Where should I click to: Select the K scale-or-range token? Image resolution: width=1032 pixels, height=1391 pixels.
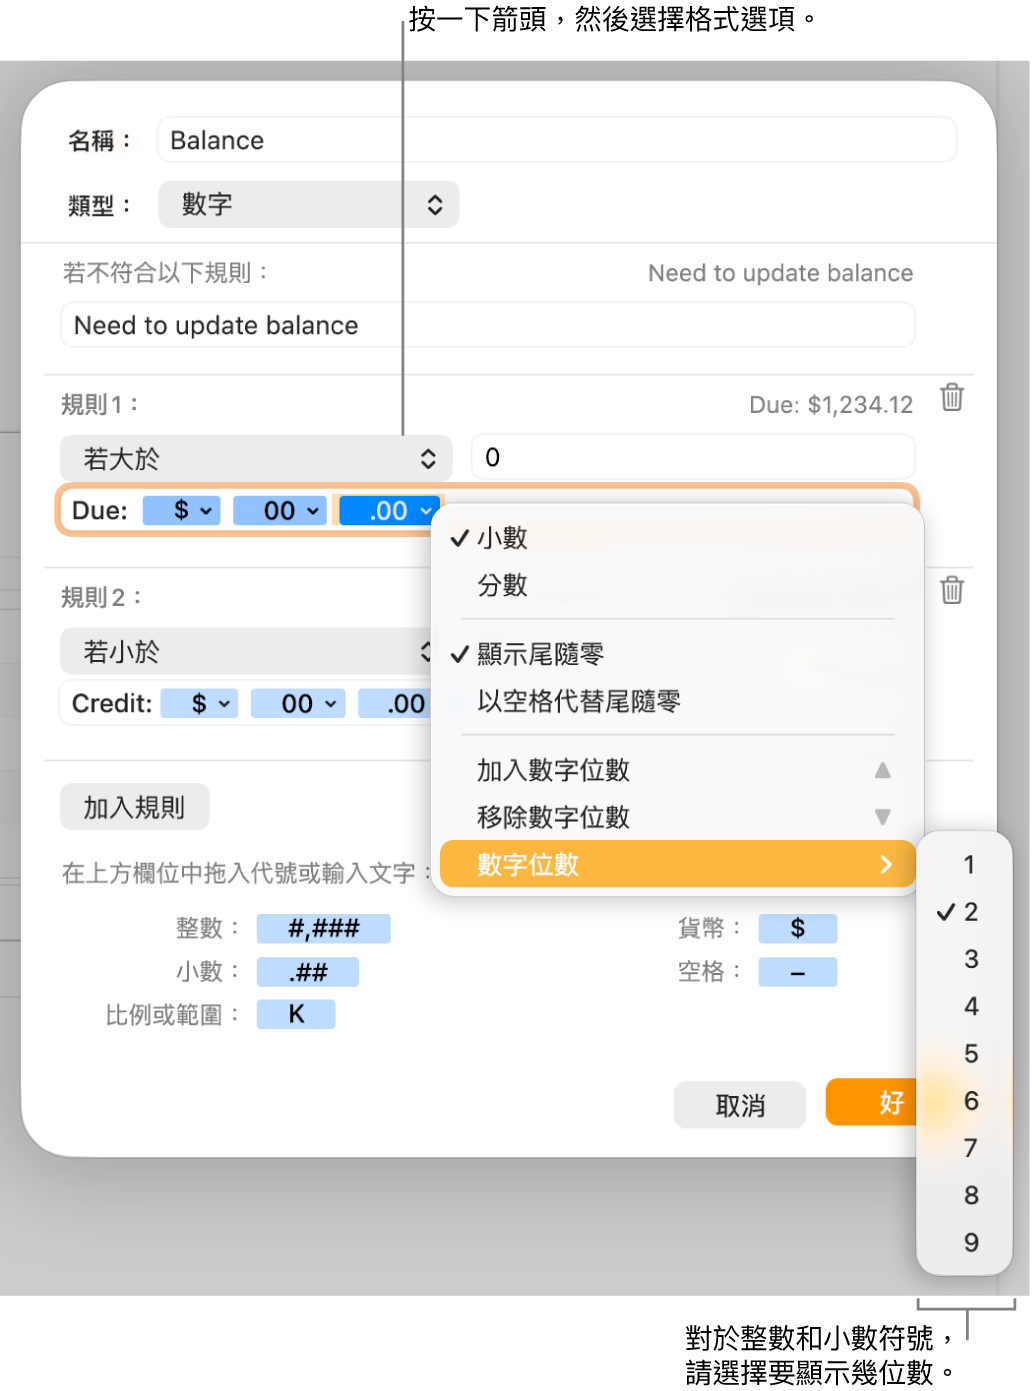(295, 1014)
